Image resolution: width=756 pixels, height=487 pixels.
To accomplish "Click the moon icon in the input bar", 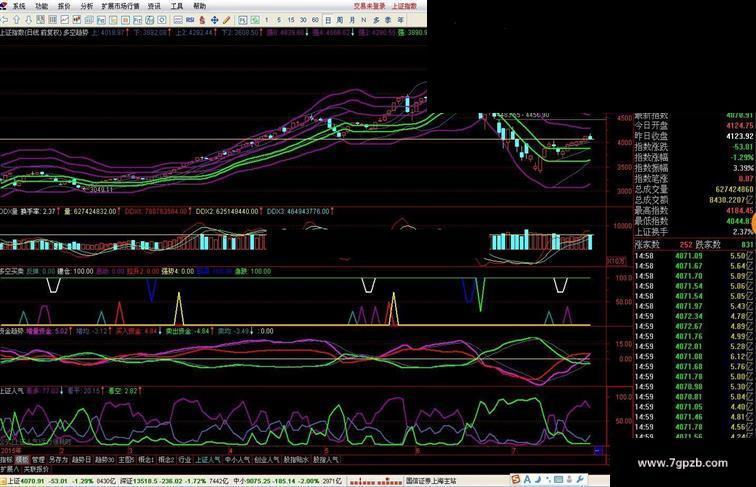I will 538,480.
